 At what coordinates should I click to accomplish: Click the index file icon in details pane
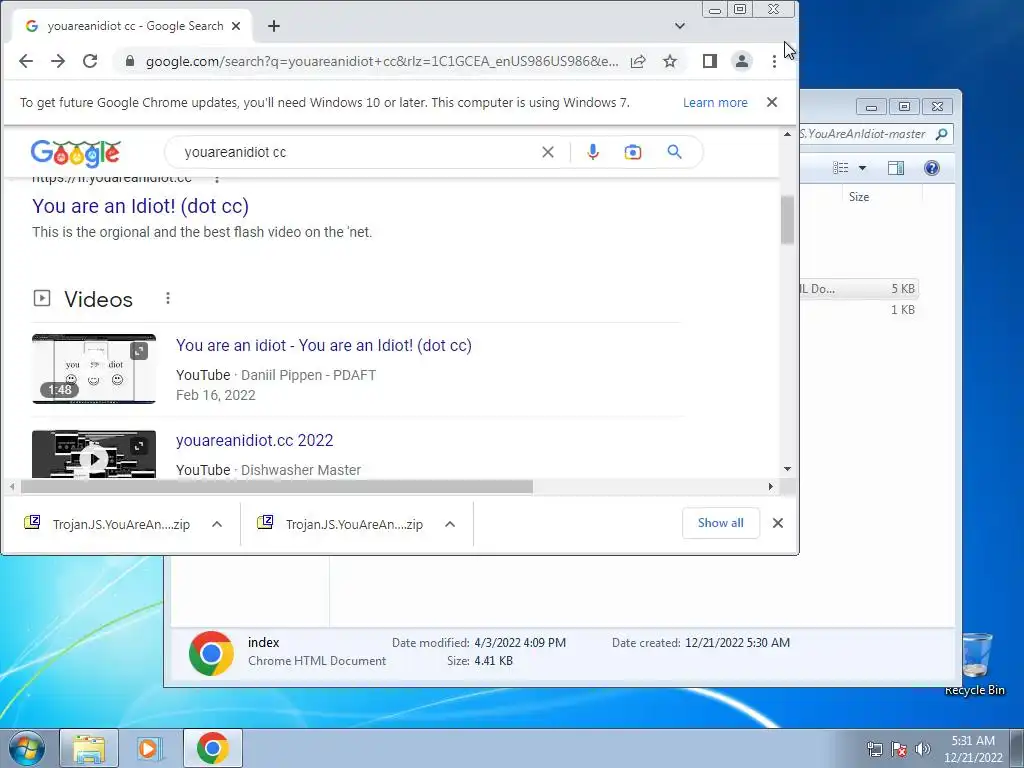[x=211, y=653]
